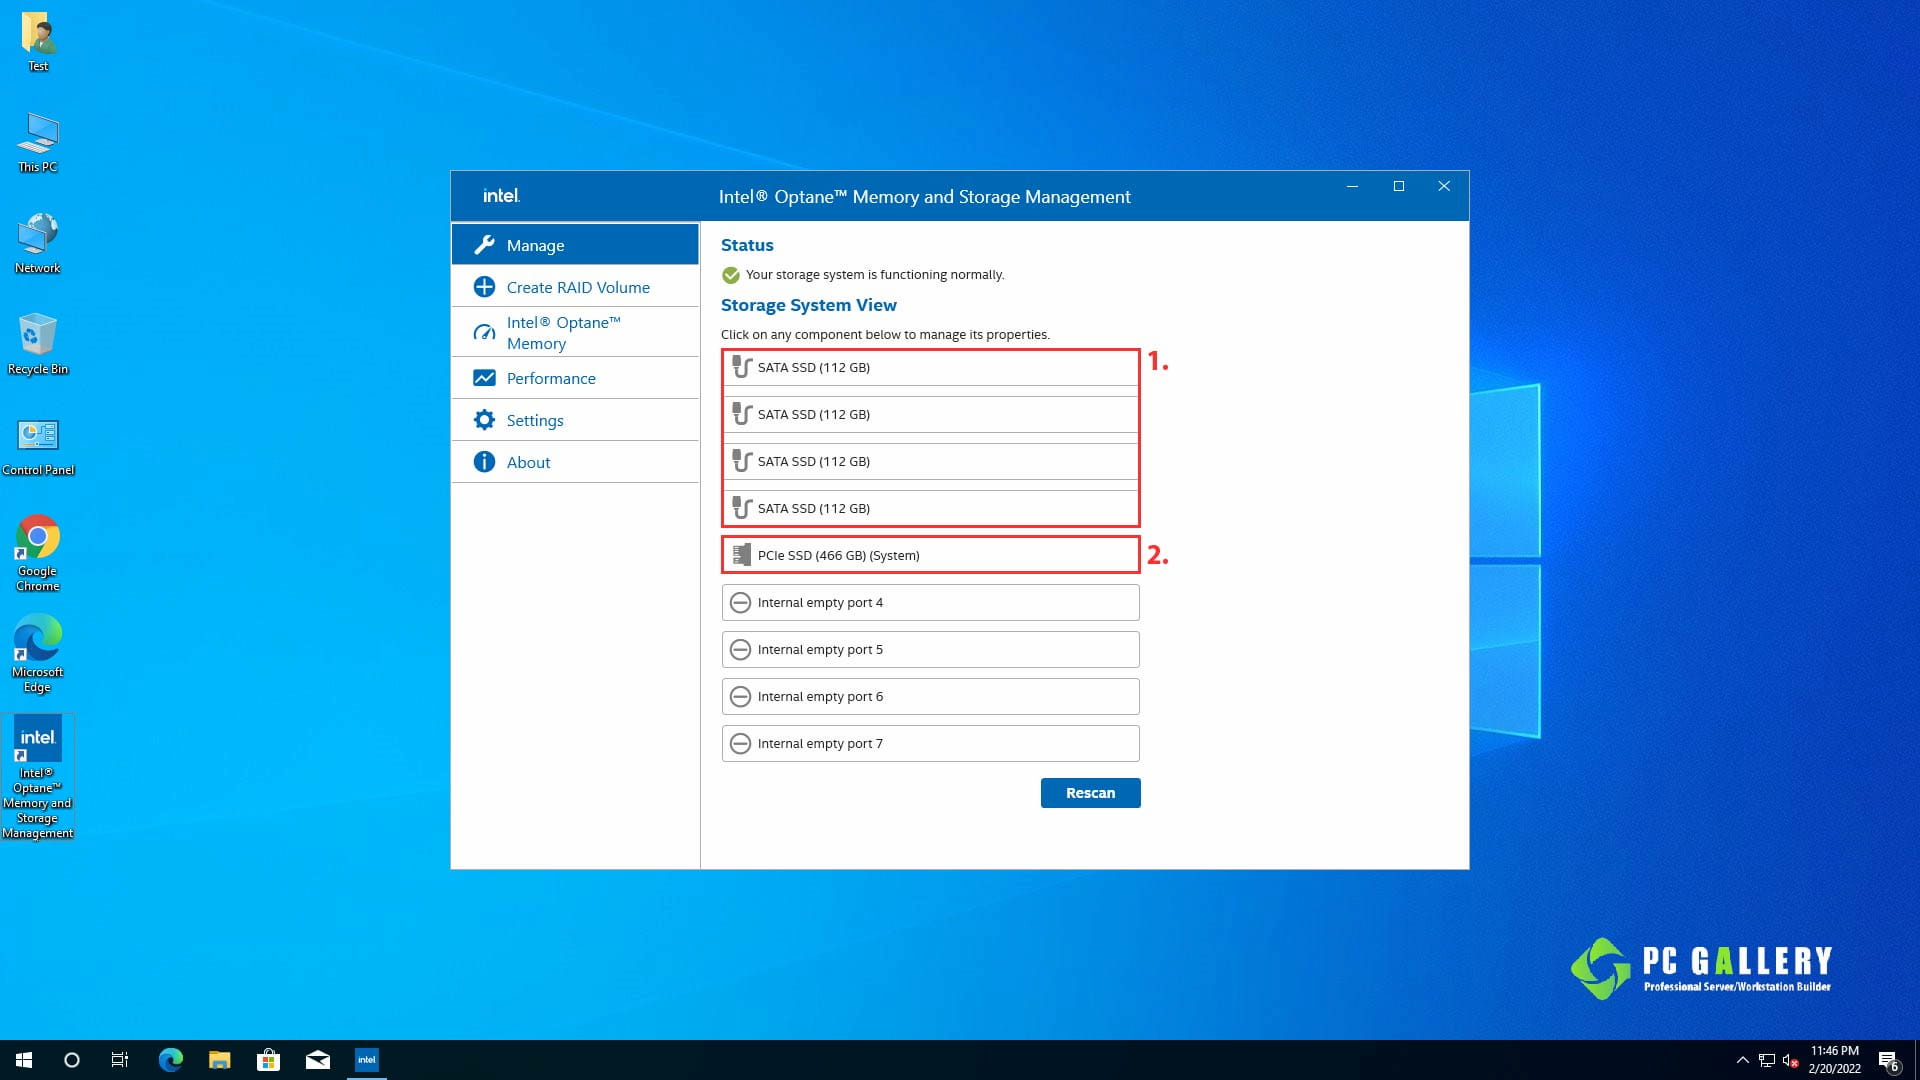The image size is (1920, 1080).
Task: Open Intel Optane Memory gauge item
Action: pos(575,332)
